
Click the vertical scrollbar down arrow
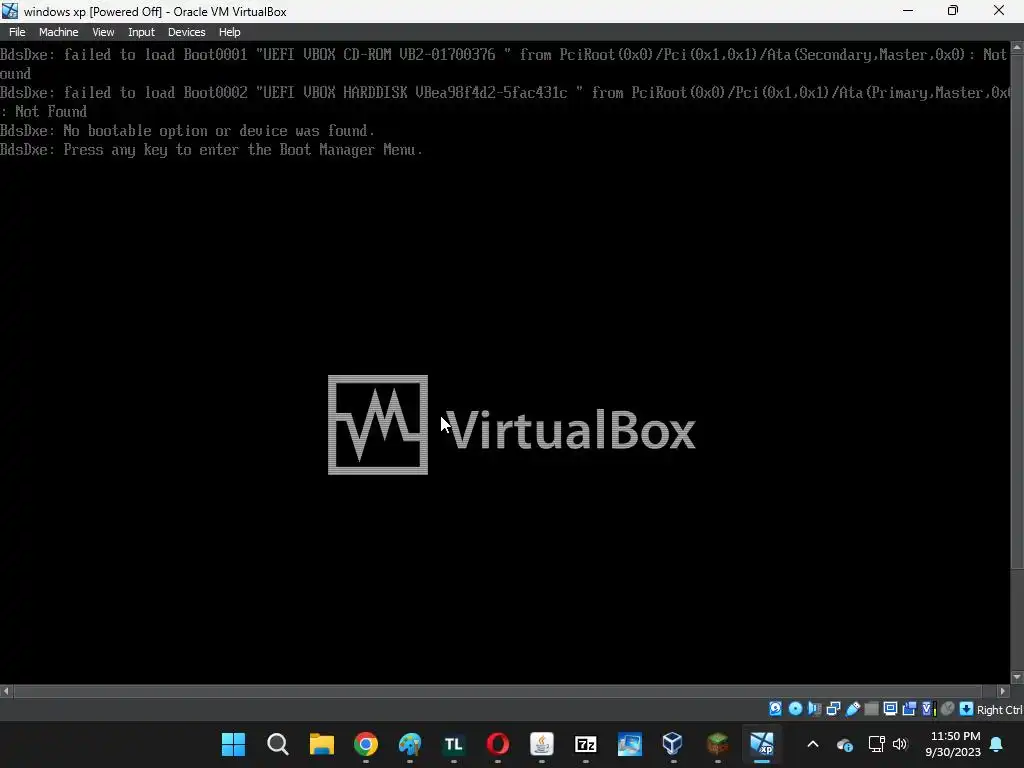point(1017,678)
